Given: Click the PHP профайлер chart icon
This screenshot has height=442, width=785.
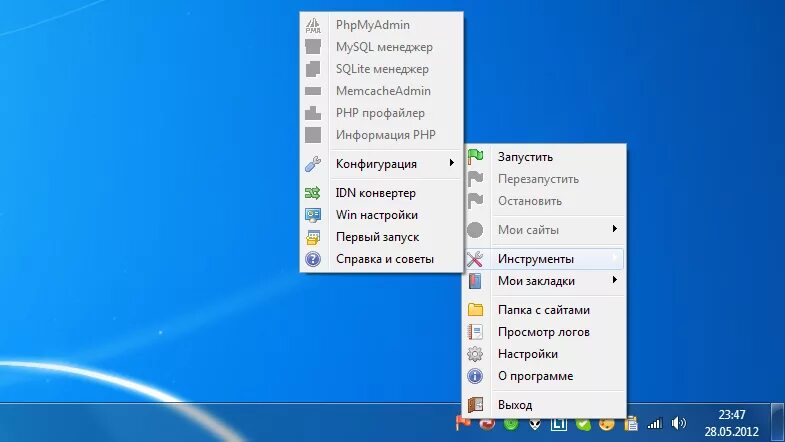Looking at the screenshot, I should pos(313,113).
